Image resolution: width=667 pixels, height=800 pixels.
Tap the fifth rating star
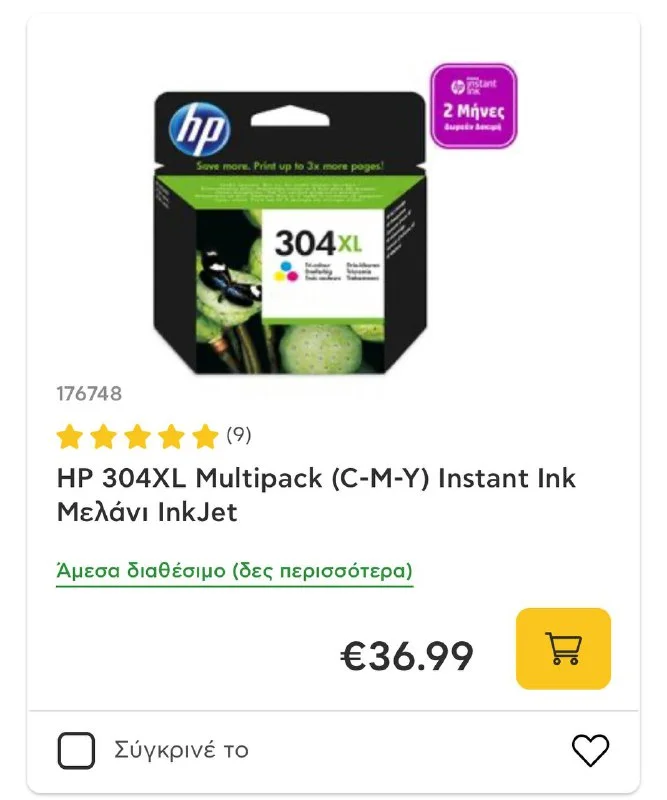pos(205,437)
